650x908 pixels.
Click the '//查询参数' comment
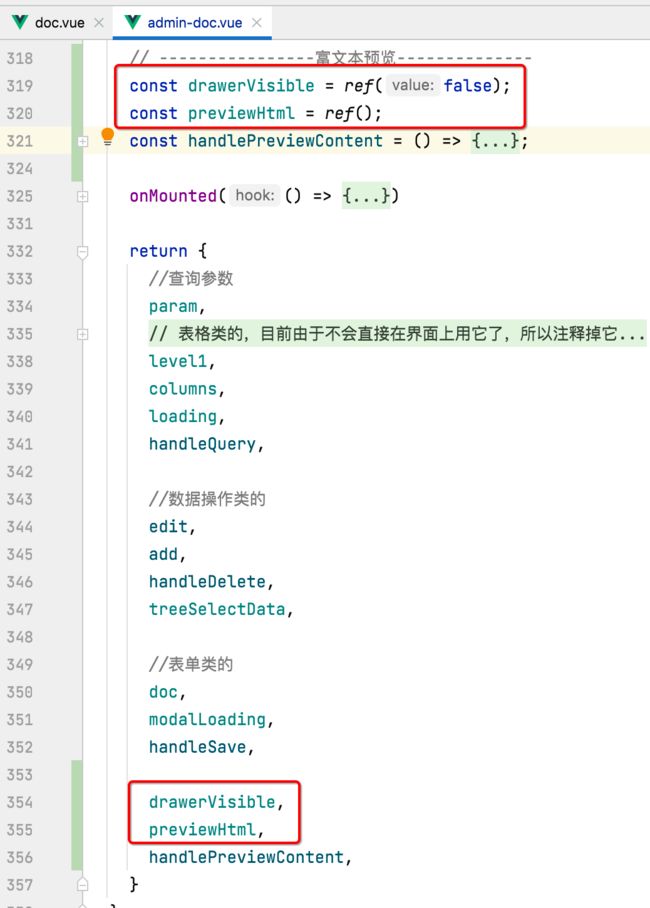[x=191, y=279]
